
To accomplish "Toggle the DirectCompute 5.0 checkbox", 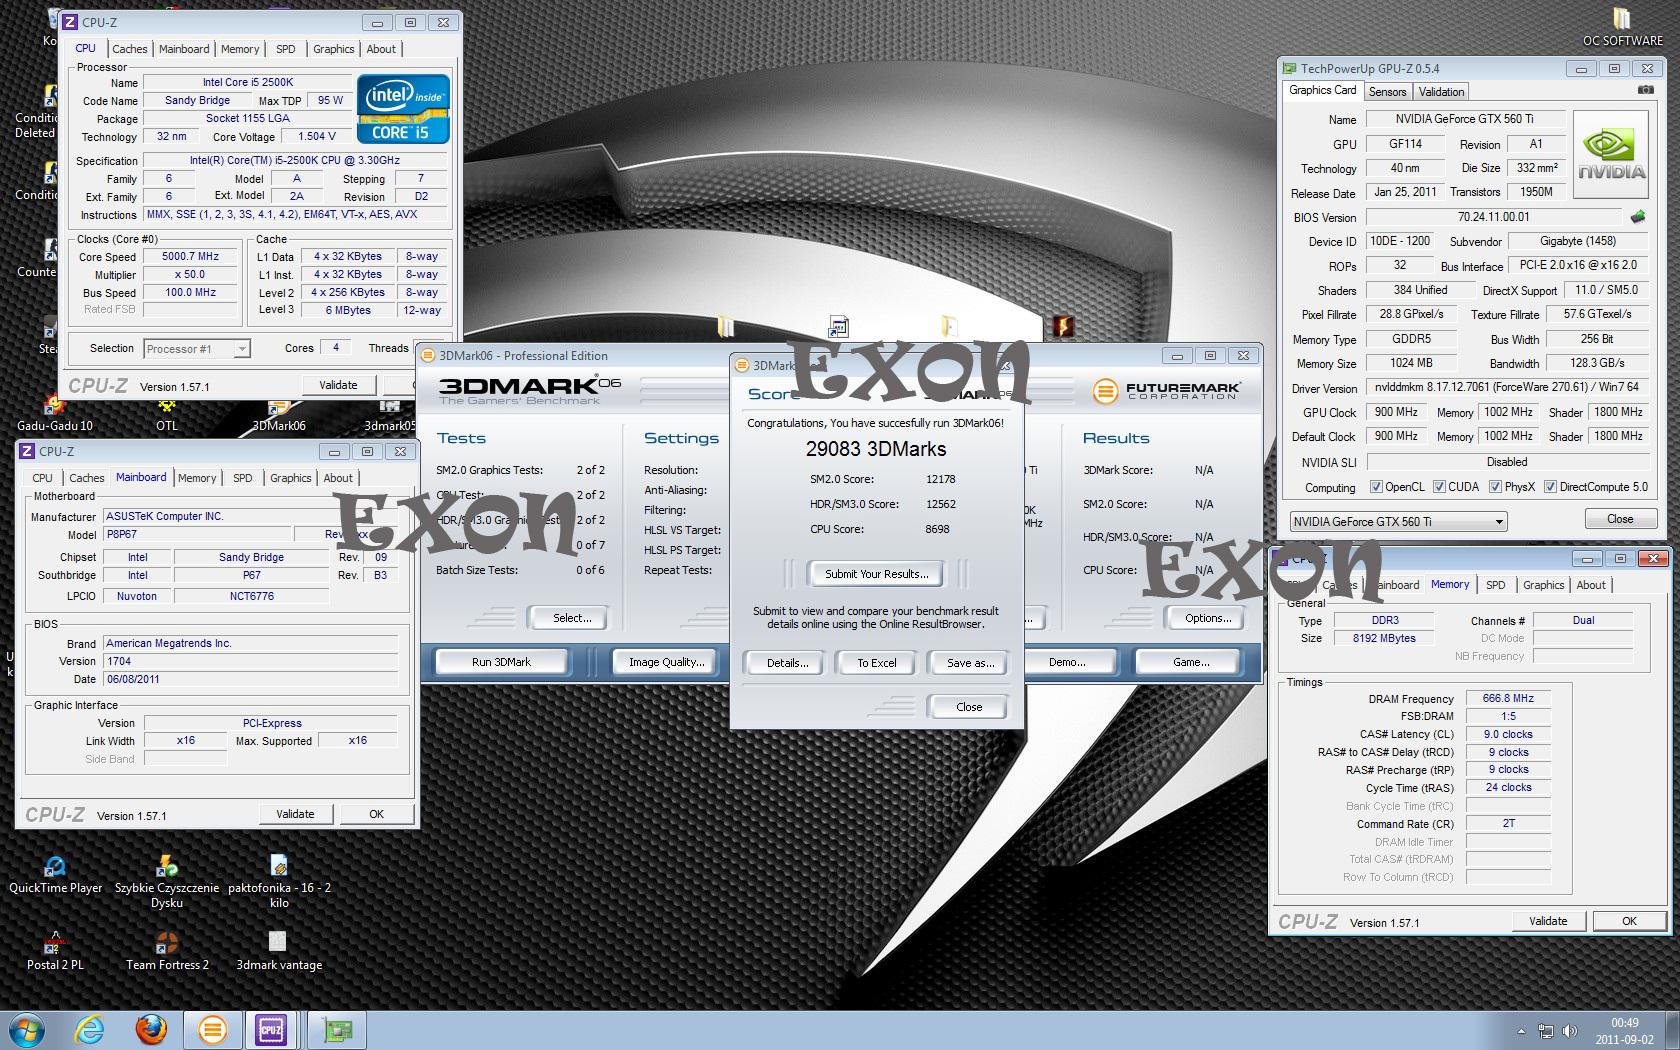I will click(x=1550, y=487).
